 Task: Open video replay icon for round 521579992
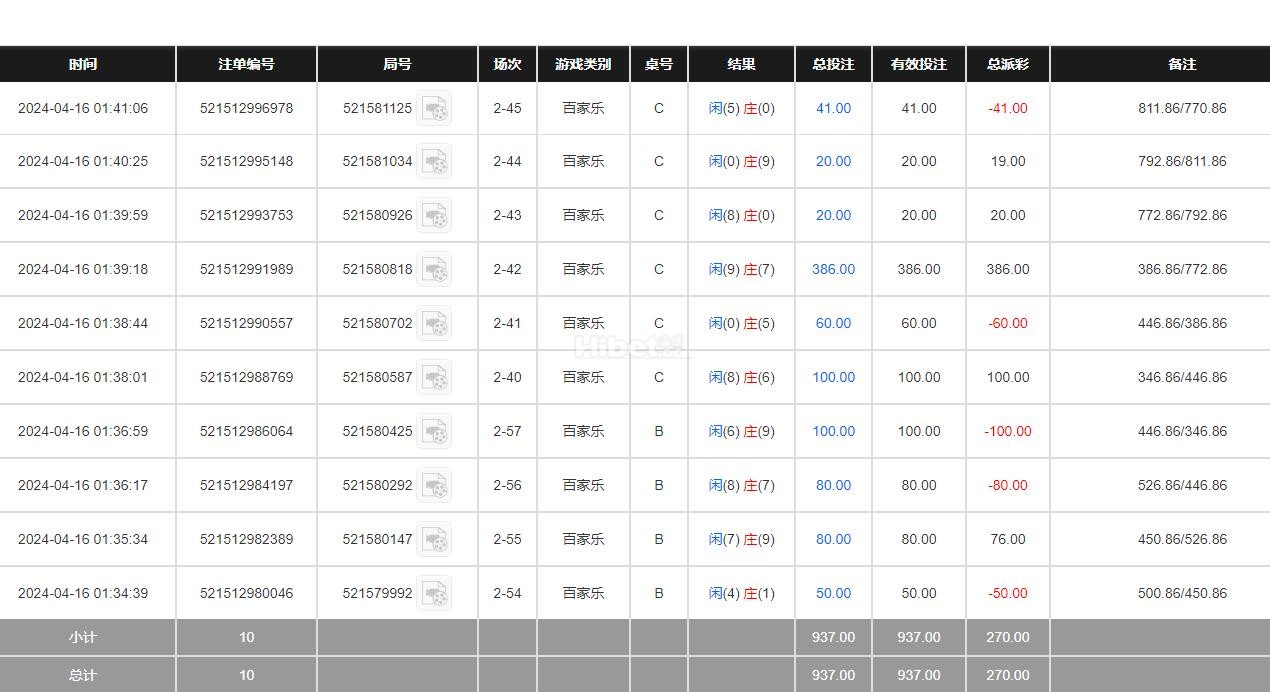[434, 594]
